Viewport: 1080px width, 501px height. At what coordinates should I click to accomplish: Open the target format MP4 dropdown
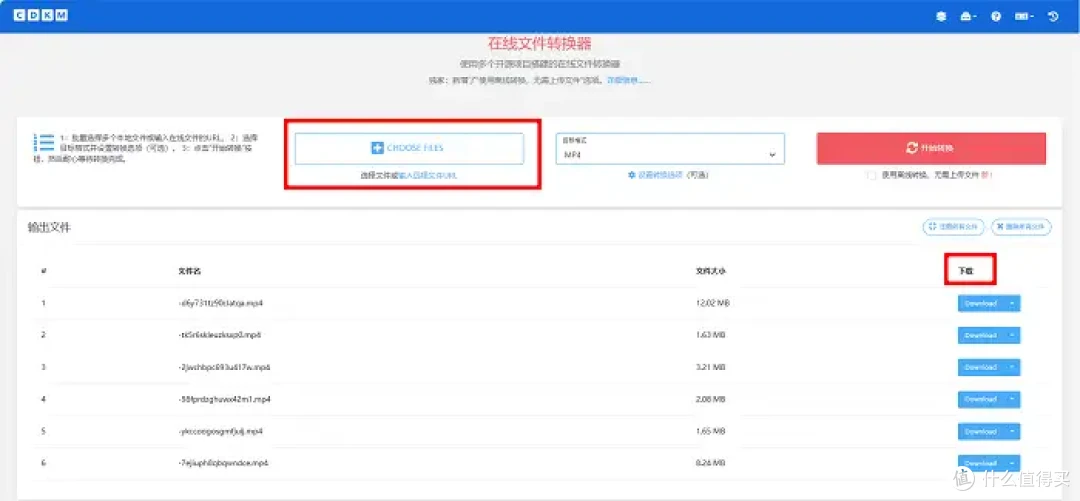pyautogui.click(x=670, y=149)
